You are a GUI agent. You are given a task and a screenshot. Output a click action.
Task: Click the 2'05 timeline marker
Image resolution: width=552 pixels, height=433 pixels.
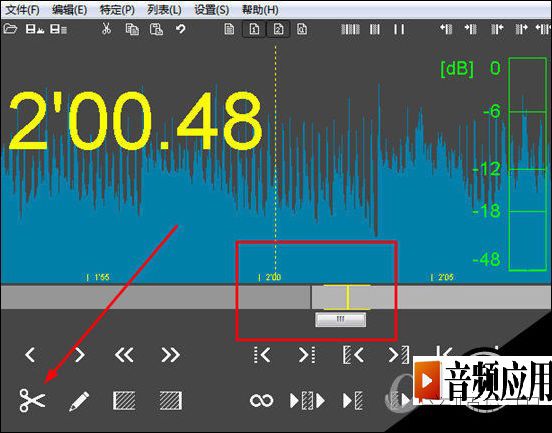pos(442,277)
